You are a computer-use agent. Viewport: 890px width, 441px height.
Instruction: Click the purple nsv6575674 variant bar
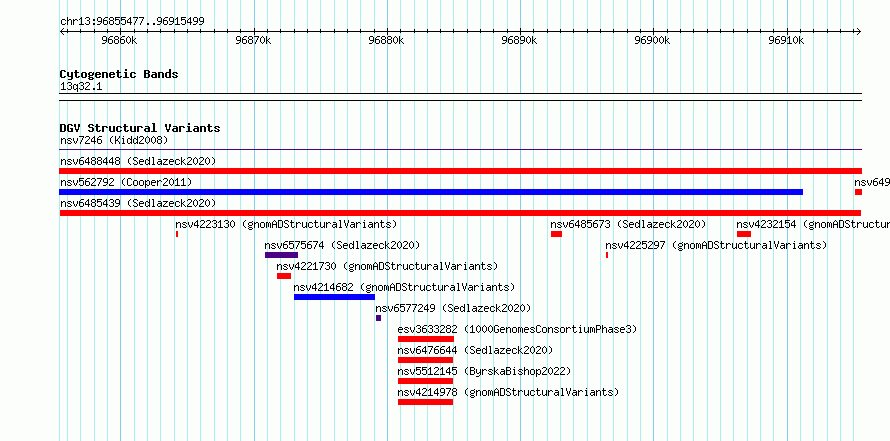click(x=281, y=255)
